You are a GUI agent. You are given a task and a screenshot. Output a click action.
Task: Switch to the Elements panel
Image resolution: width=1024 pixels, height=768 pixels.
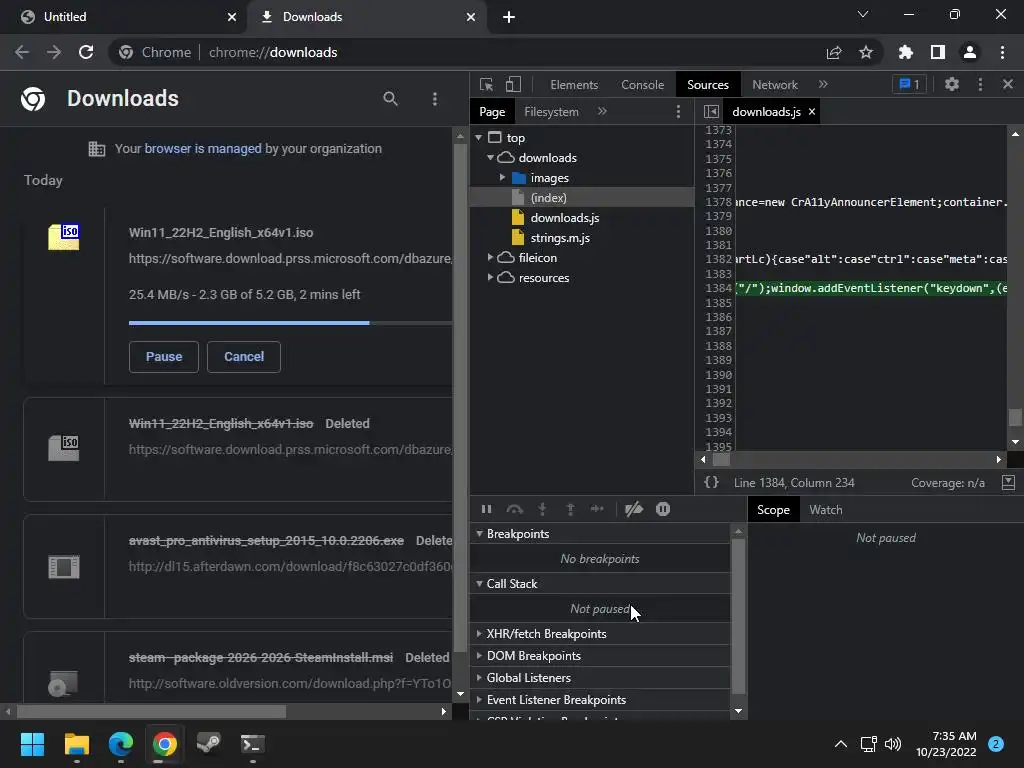tap(573, 85)
